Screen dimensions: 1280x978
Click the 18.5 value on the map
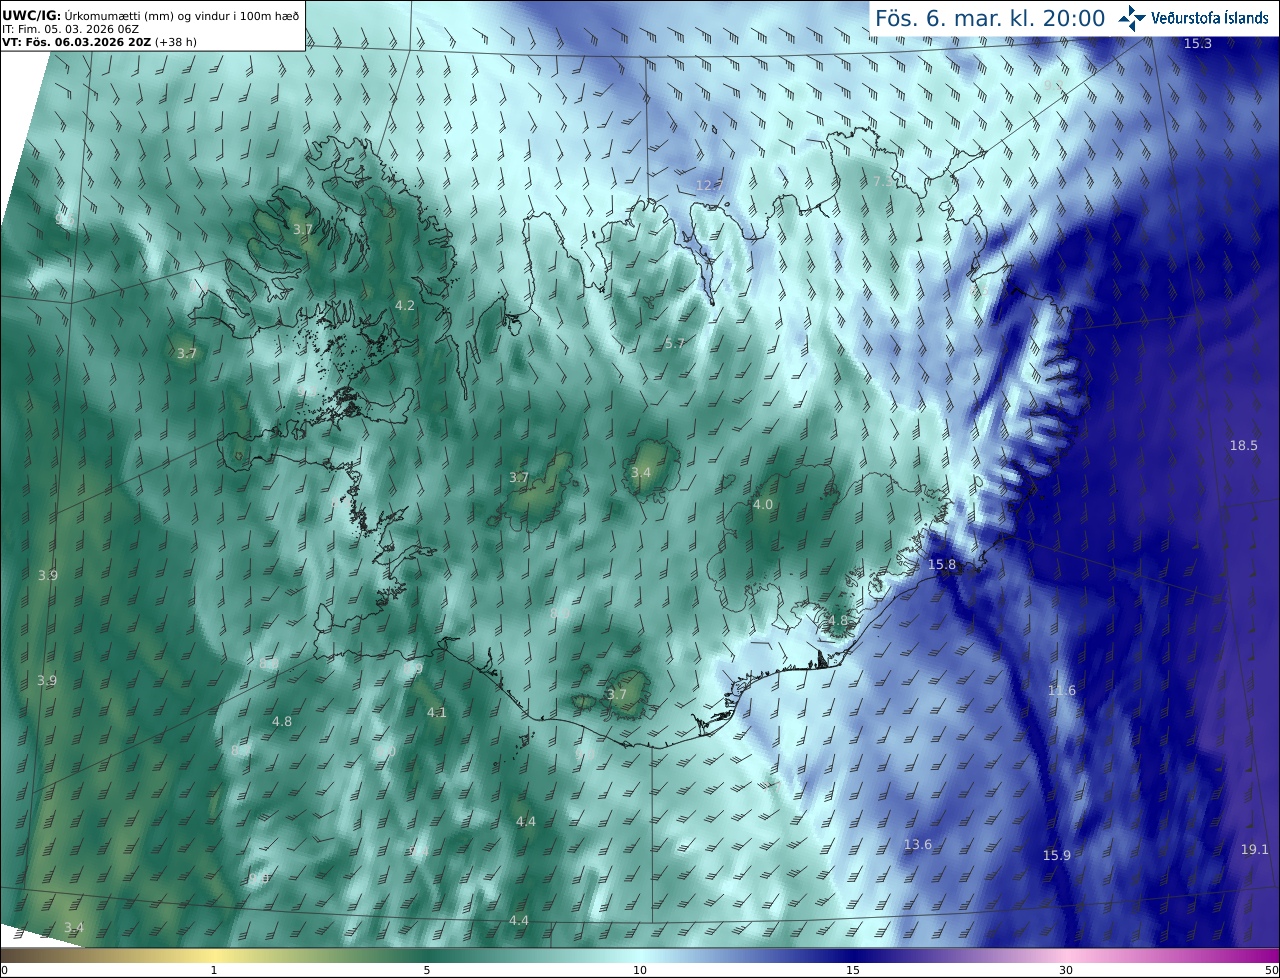point(1244,445)
